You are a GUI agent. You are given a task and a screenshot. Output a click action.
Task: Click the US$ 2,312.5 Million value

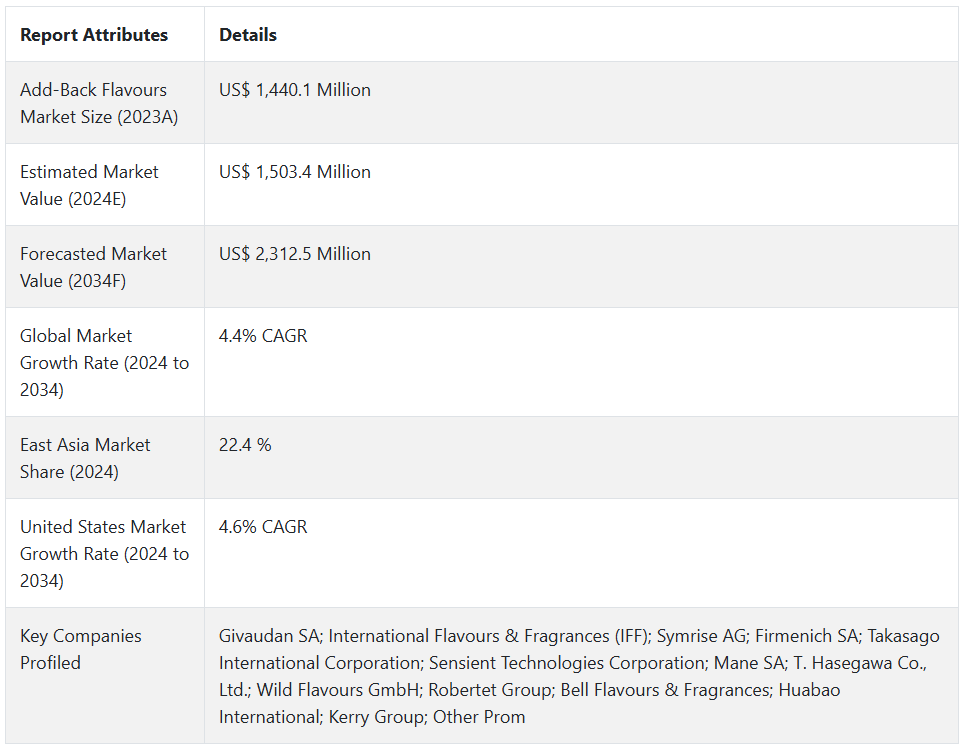(295, 254)
